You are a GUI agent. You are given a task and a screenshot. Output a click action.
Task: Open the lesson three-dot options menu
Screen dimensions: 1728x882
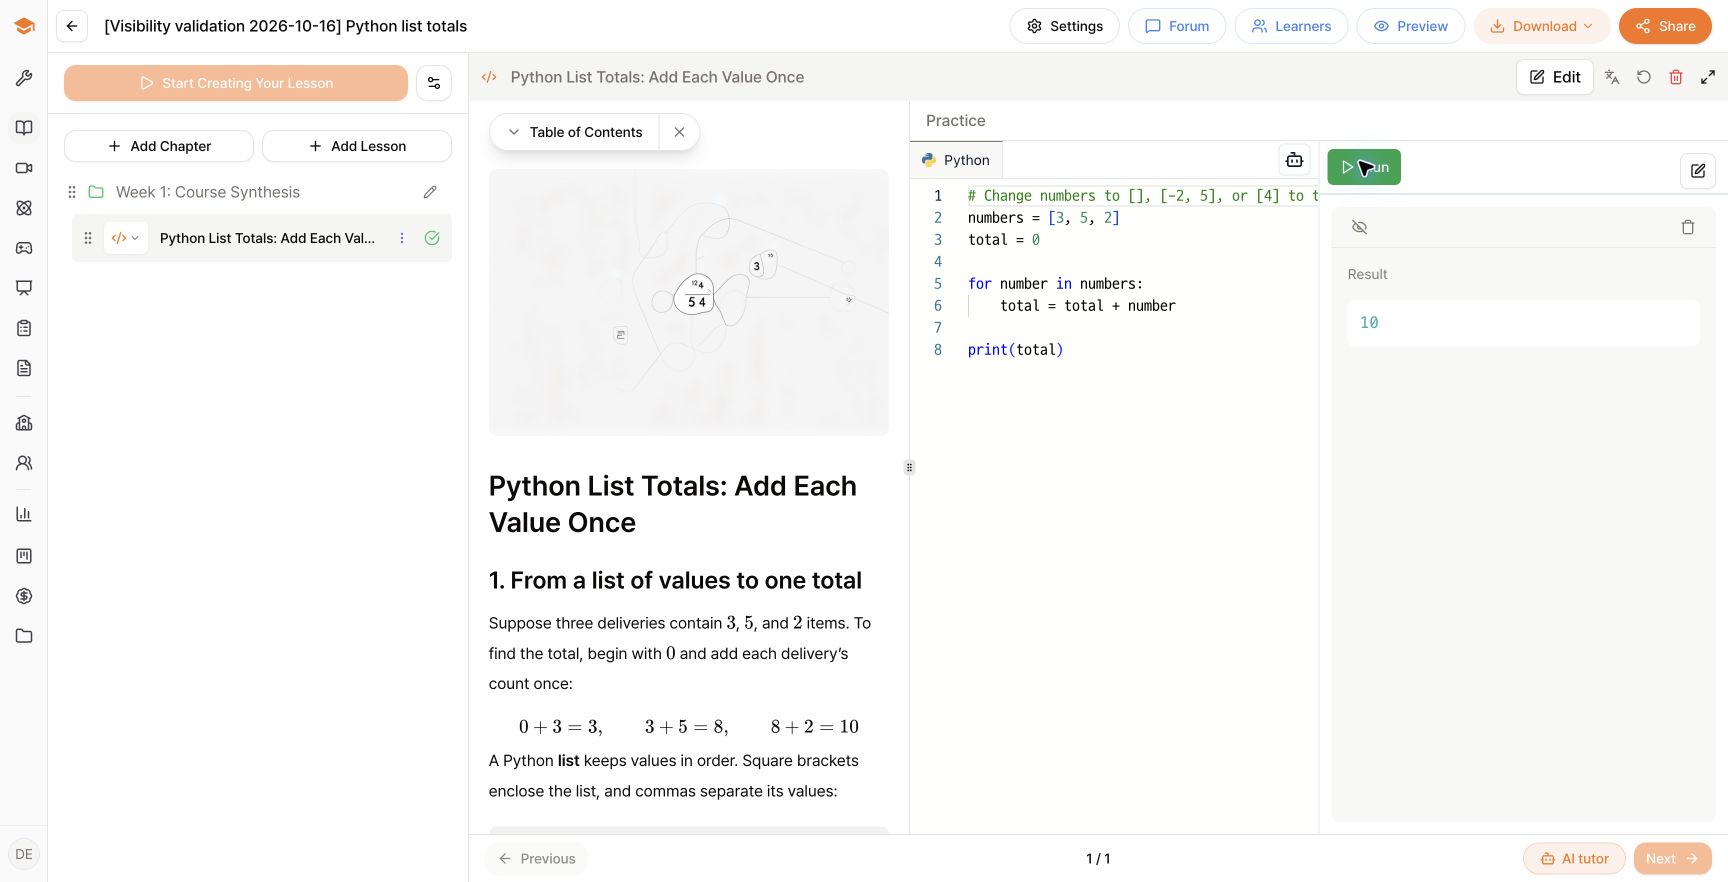pos(402,238)
